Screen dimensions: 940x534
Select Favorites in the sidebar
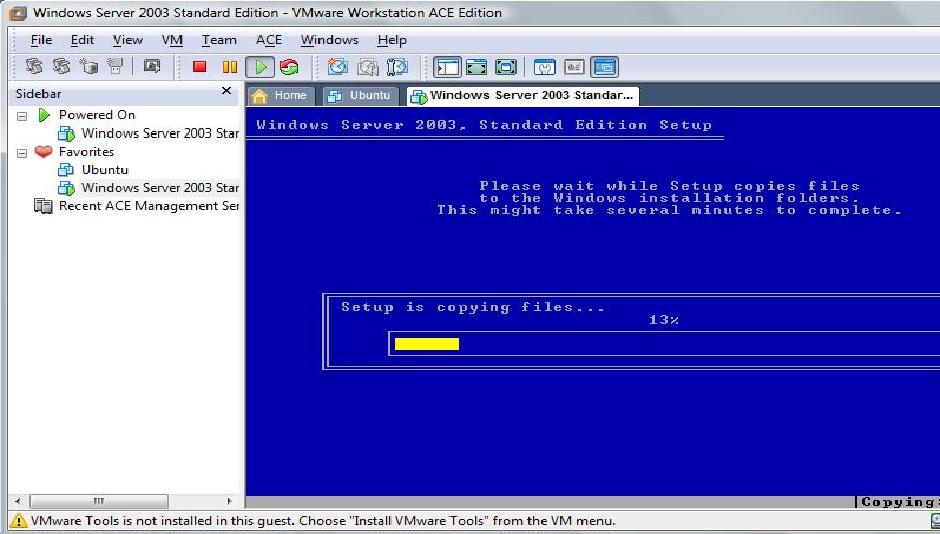(86, 152)
